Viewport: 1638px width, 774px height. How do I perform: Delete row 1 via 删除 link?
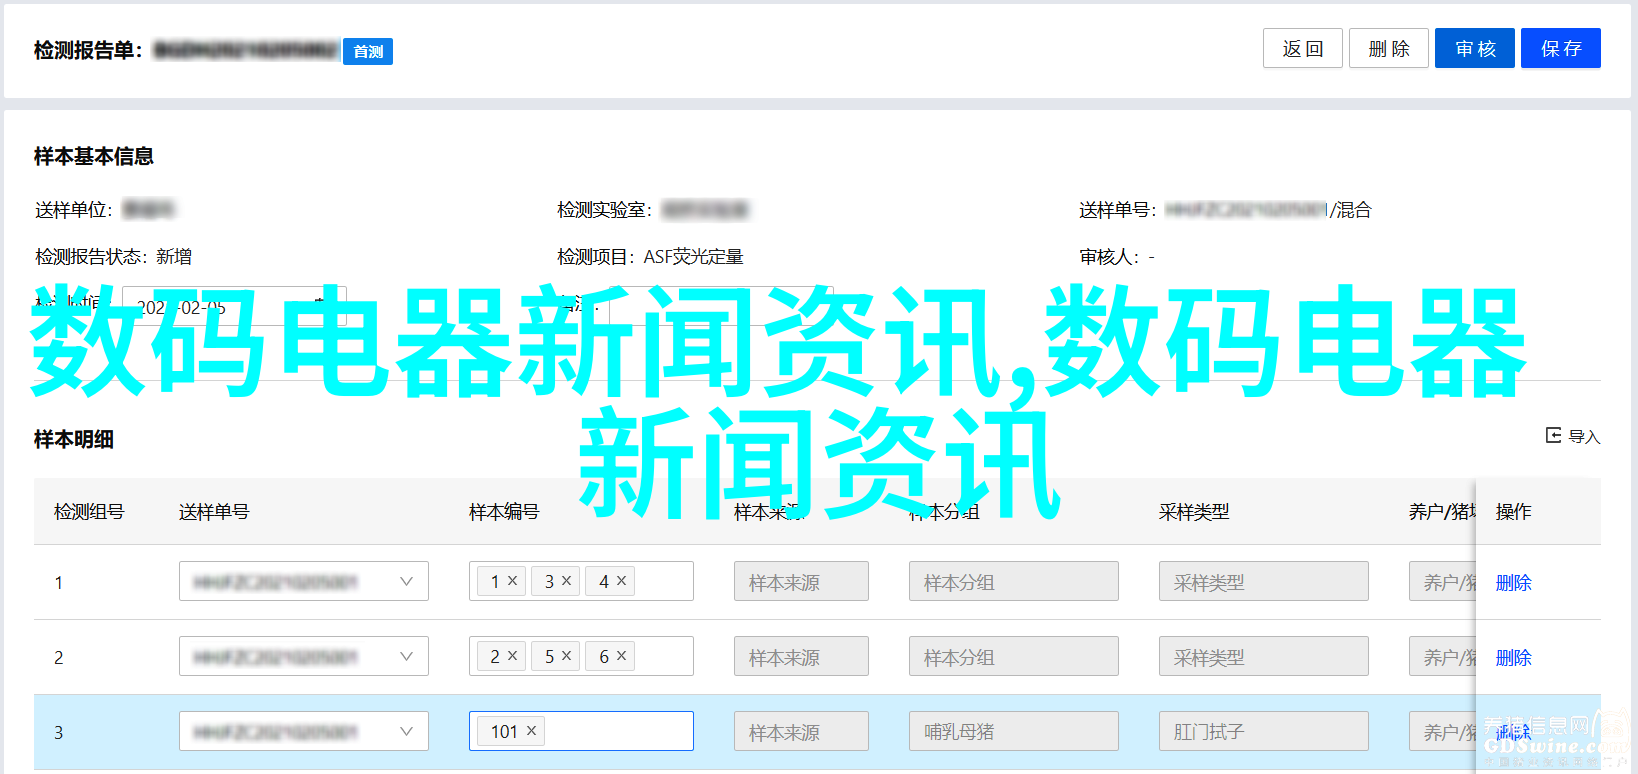pyautogui.click(x=1513, y=582)
